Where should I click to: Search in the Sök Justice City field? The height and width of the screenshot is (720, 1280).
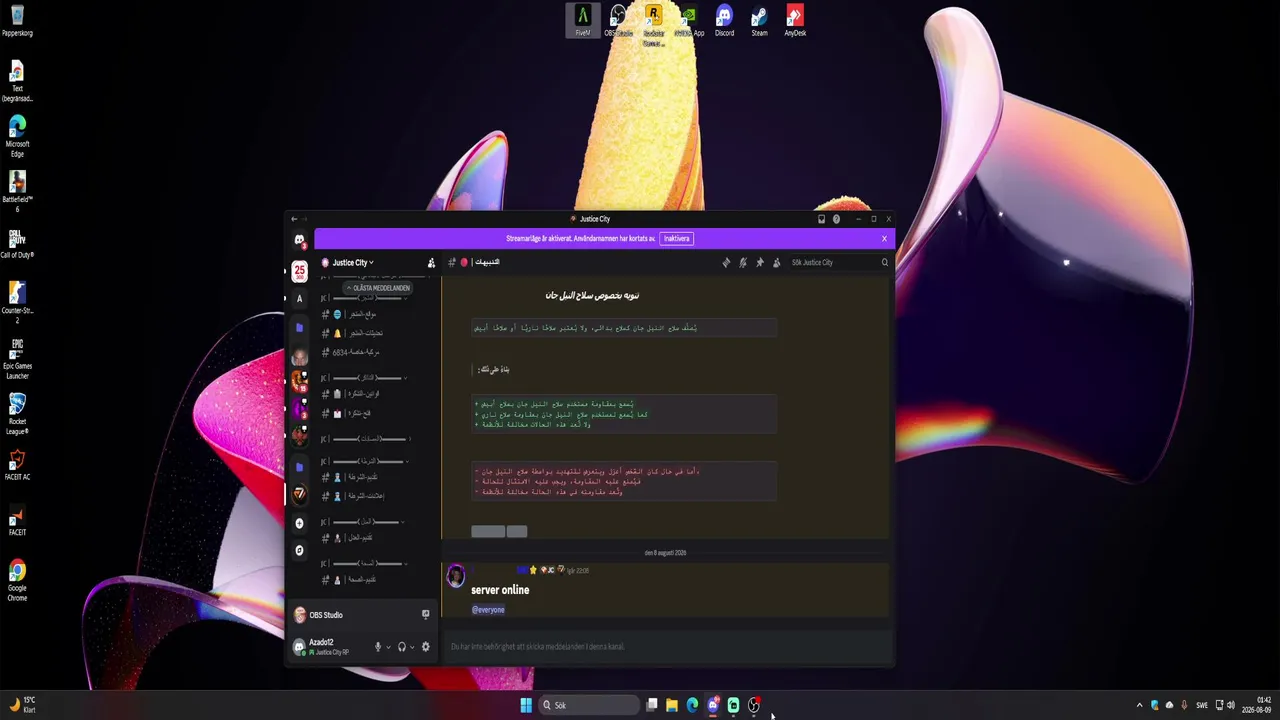[839, 263]
